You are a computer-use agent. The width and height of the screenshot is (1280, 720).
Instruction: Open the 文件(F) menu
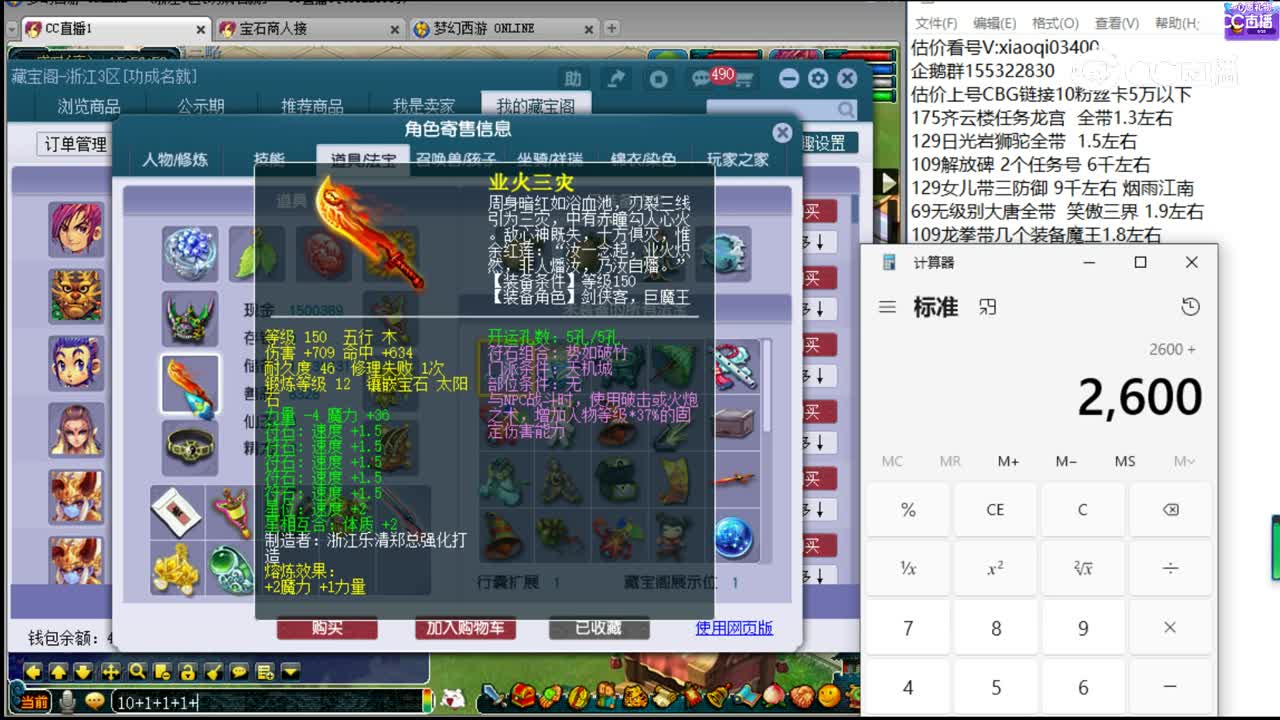tap(939, 22)
